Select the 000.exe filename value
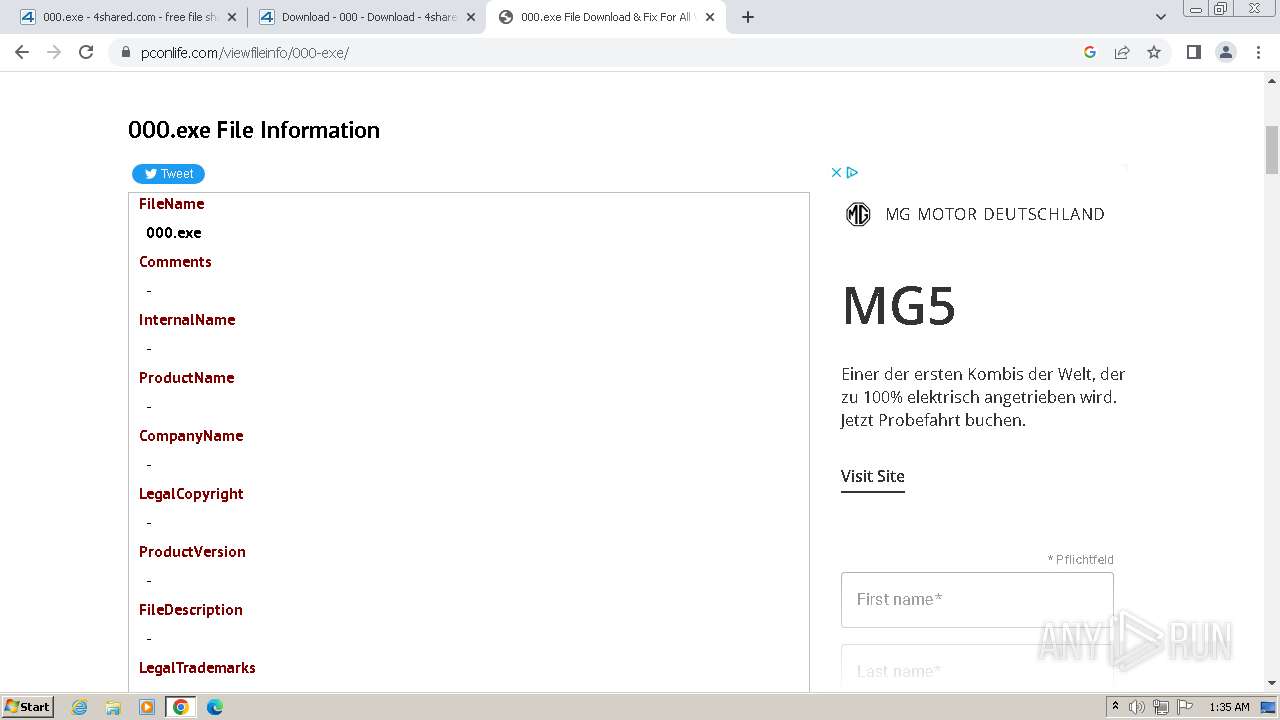This screenshot has height=720, width=1280. pyautogui.click(x=174, y=232)
